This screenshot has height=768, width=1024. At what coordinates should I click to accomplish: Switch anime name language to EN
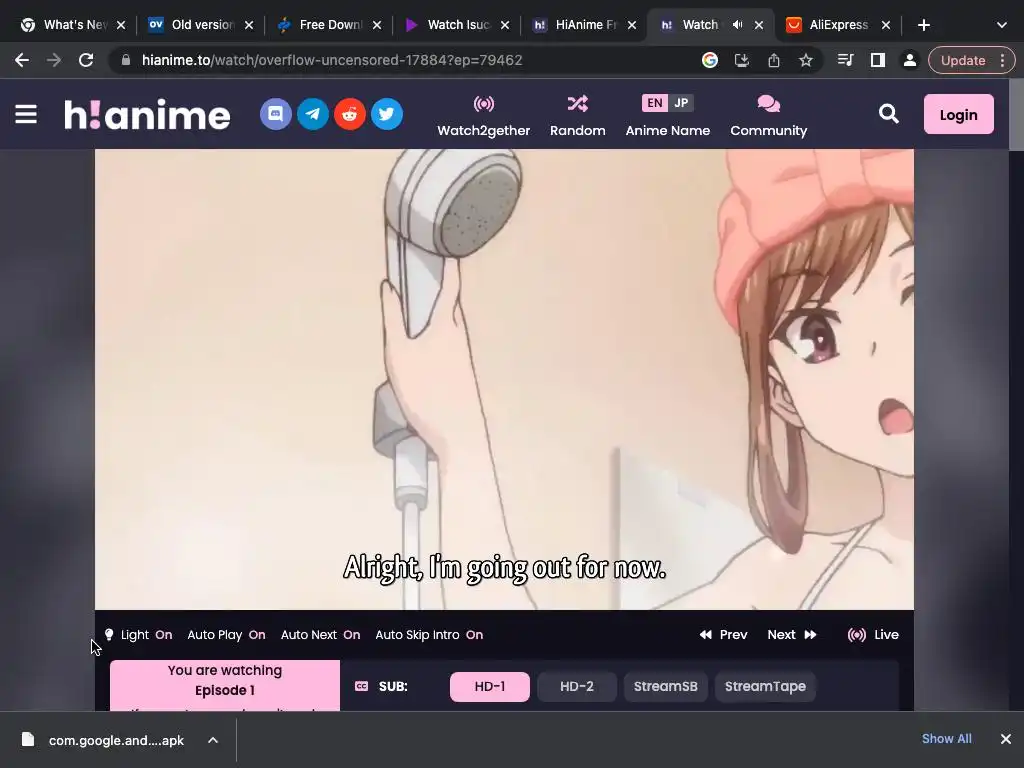click(654, 103)
